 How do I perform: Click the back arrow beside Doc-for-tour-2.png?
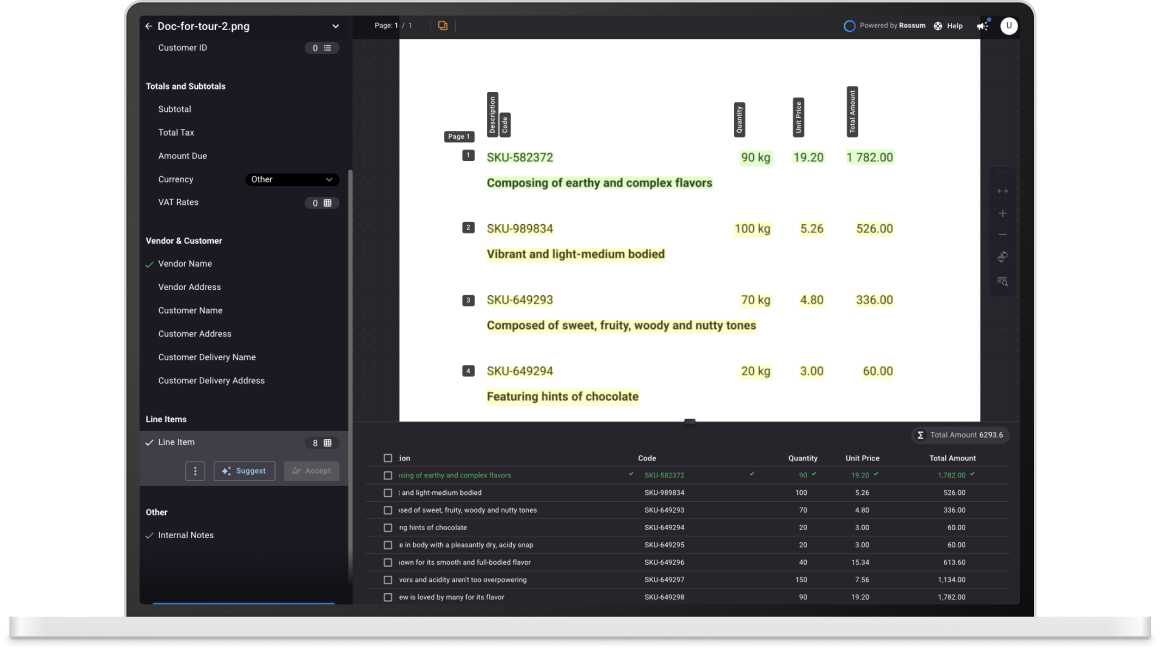pos(148,26)
